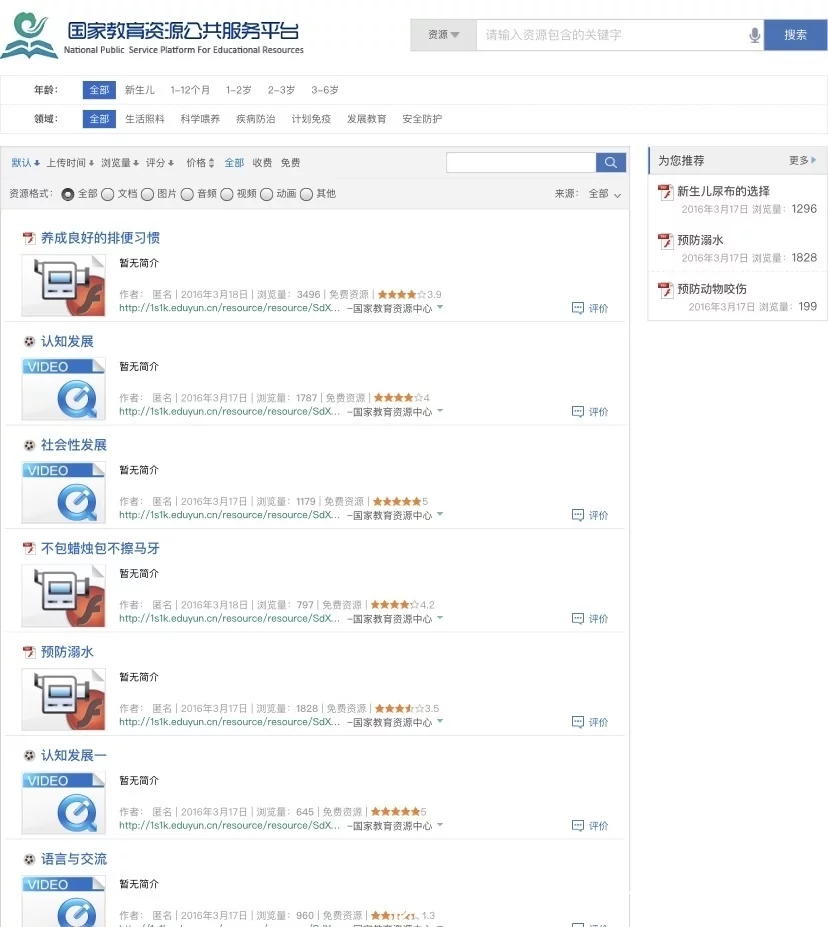Expand the 来源 全部 source dropdown

pyautogui.click(x=617, y=195)
